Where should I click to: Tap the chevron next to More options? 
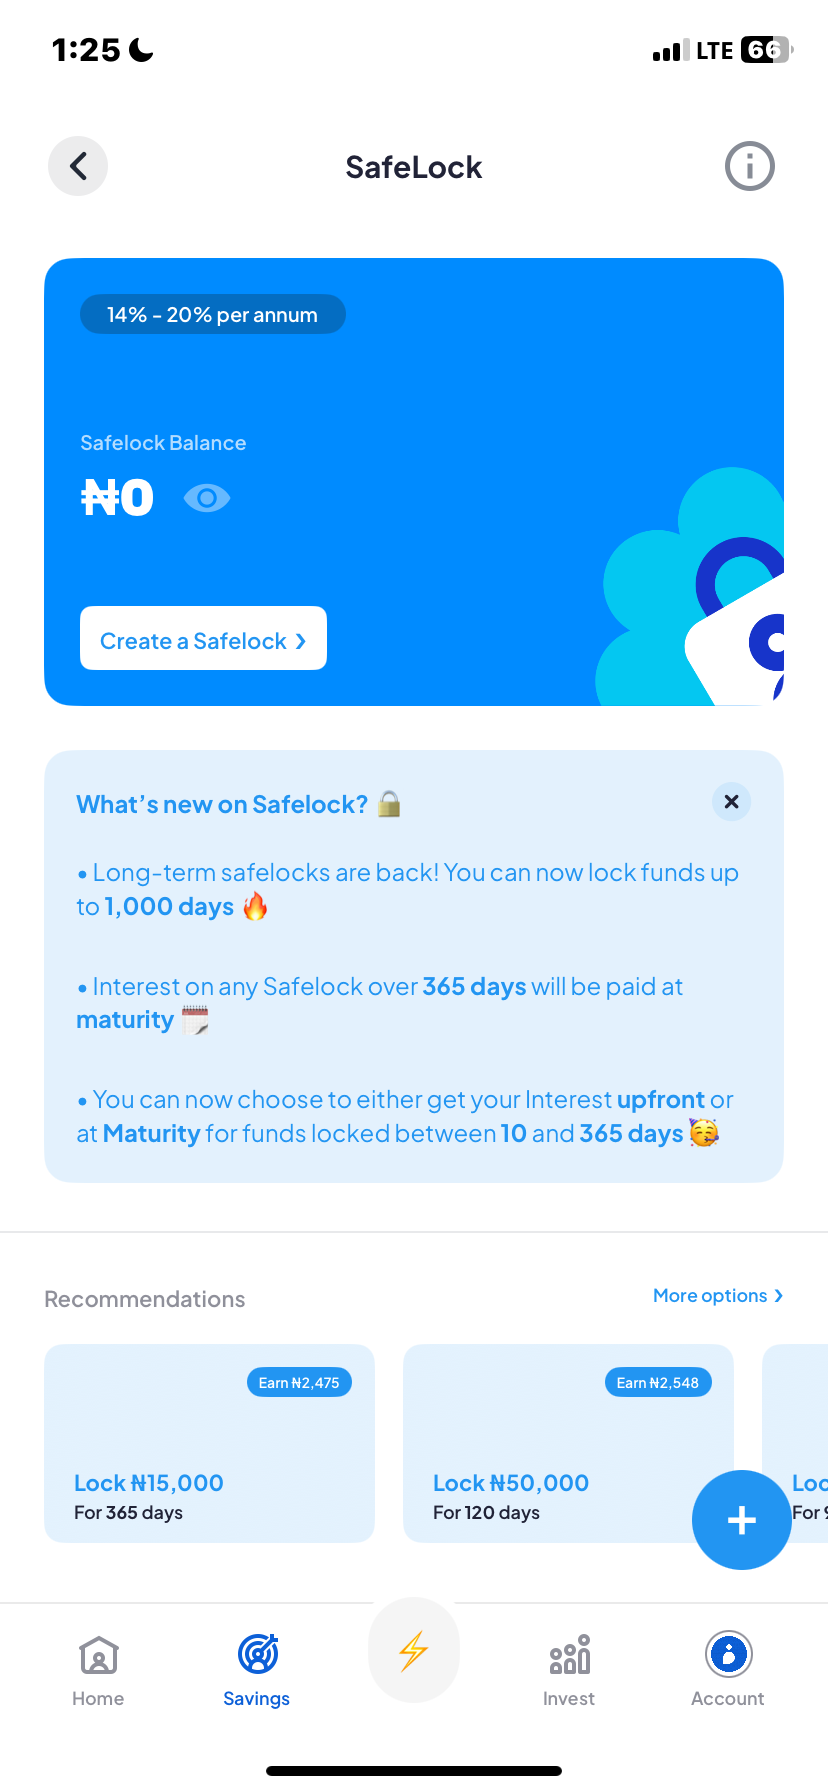point(778,1295)
